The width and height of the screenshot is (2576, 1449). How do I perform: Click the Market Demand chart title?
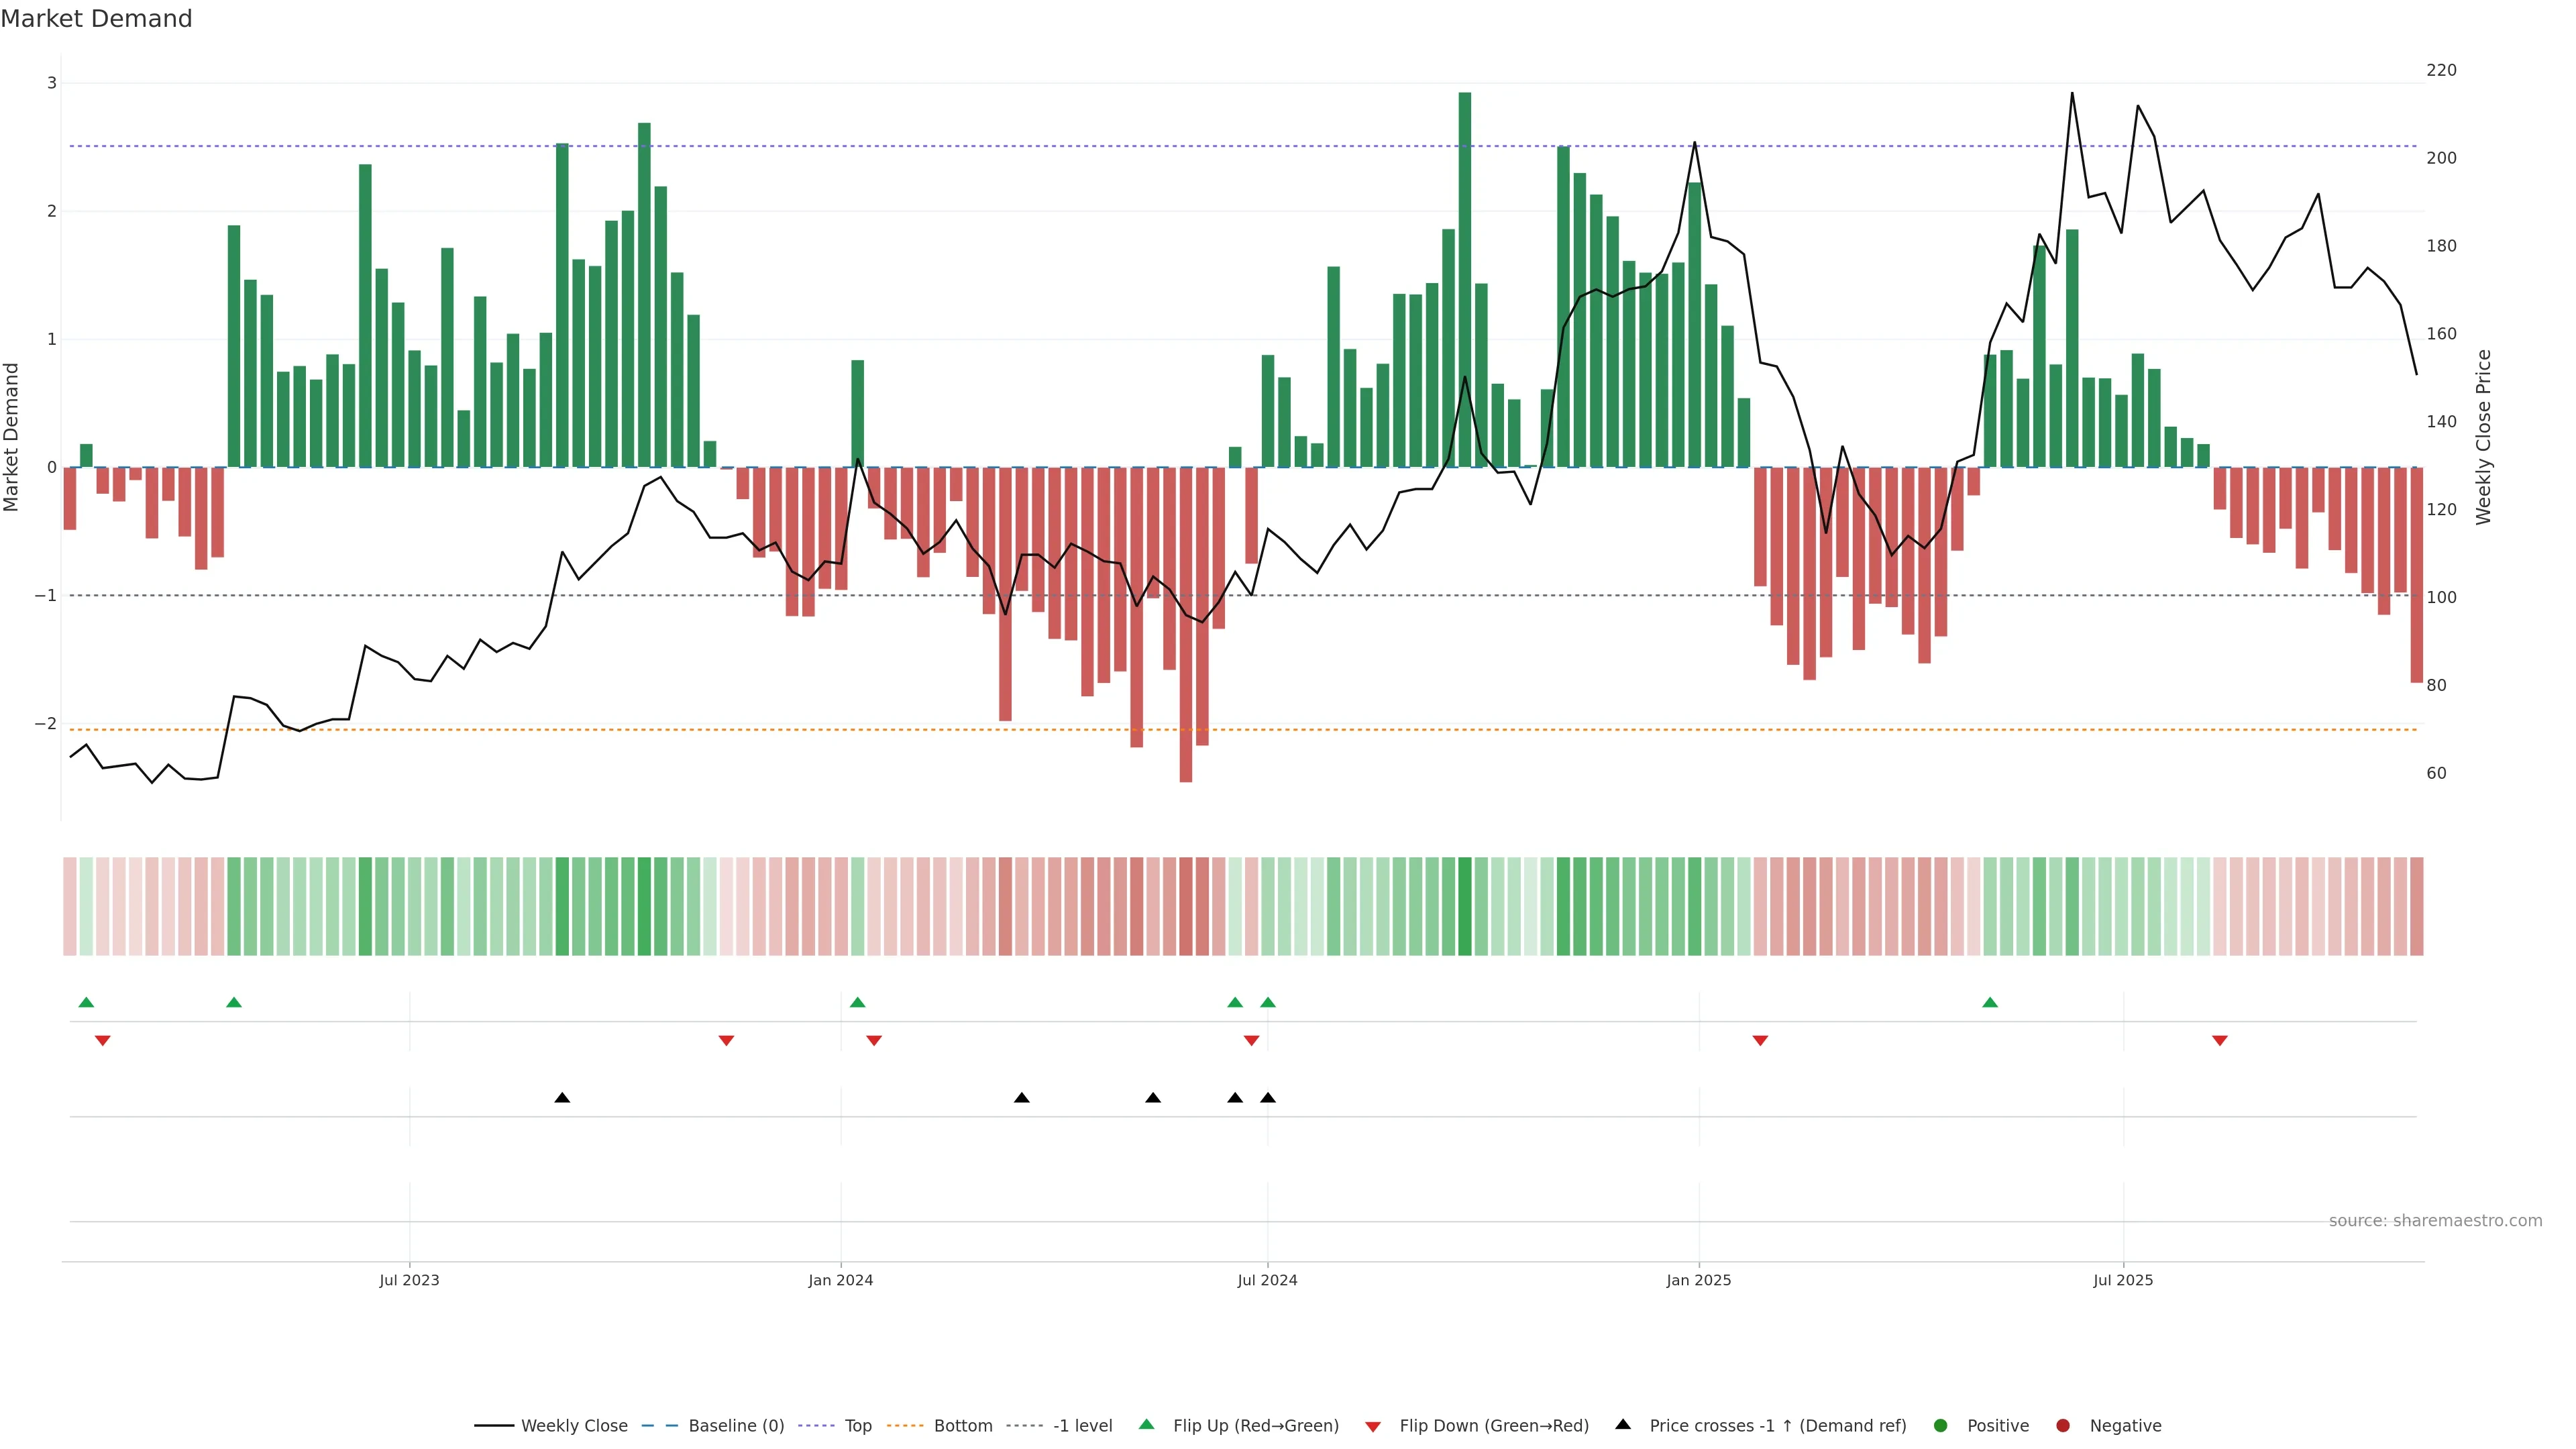click(x=96, y=19)
